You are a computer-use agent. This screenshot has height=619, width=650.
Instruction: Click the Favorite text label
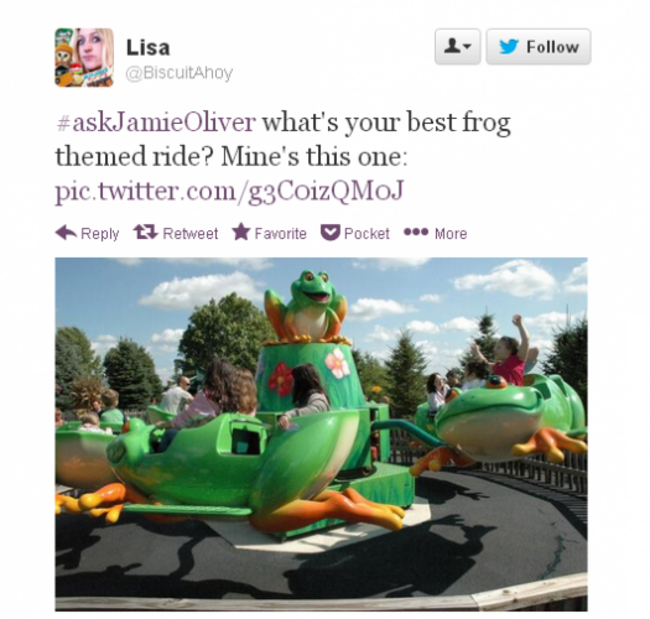pyautogui.click(x=280, y=234)
